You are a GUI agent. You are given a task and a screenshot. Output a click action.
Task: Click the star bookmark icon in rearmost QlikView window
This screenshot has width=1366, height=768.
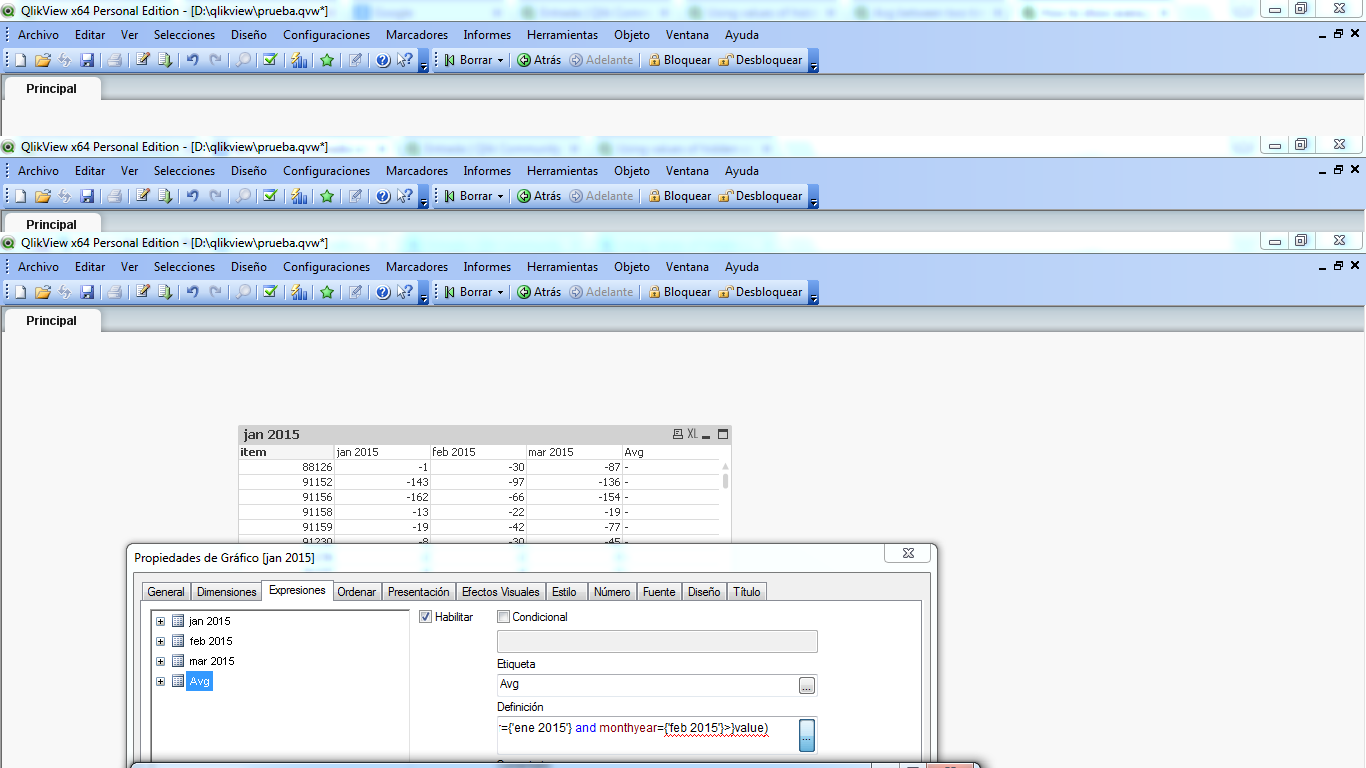tap(327, 60)
